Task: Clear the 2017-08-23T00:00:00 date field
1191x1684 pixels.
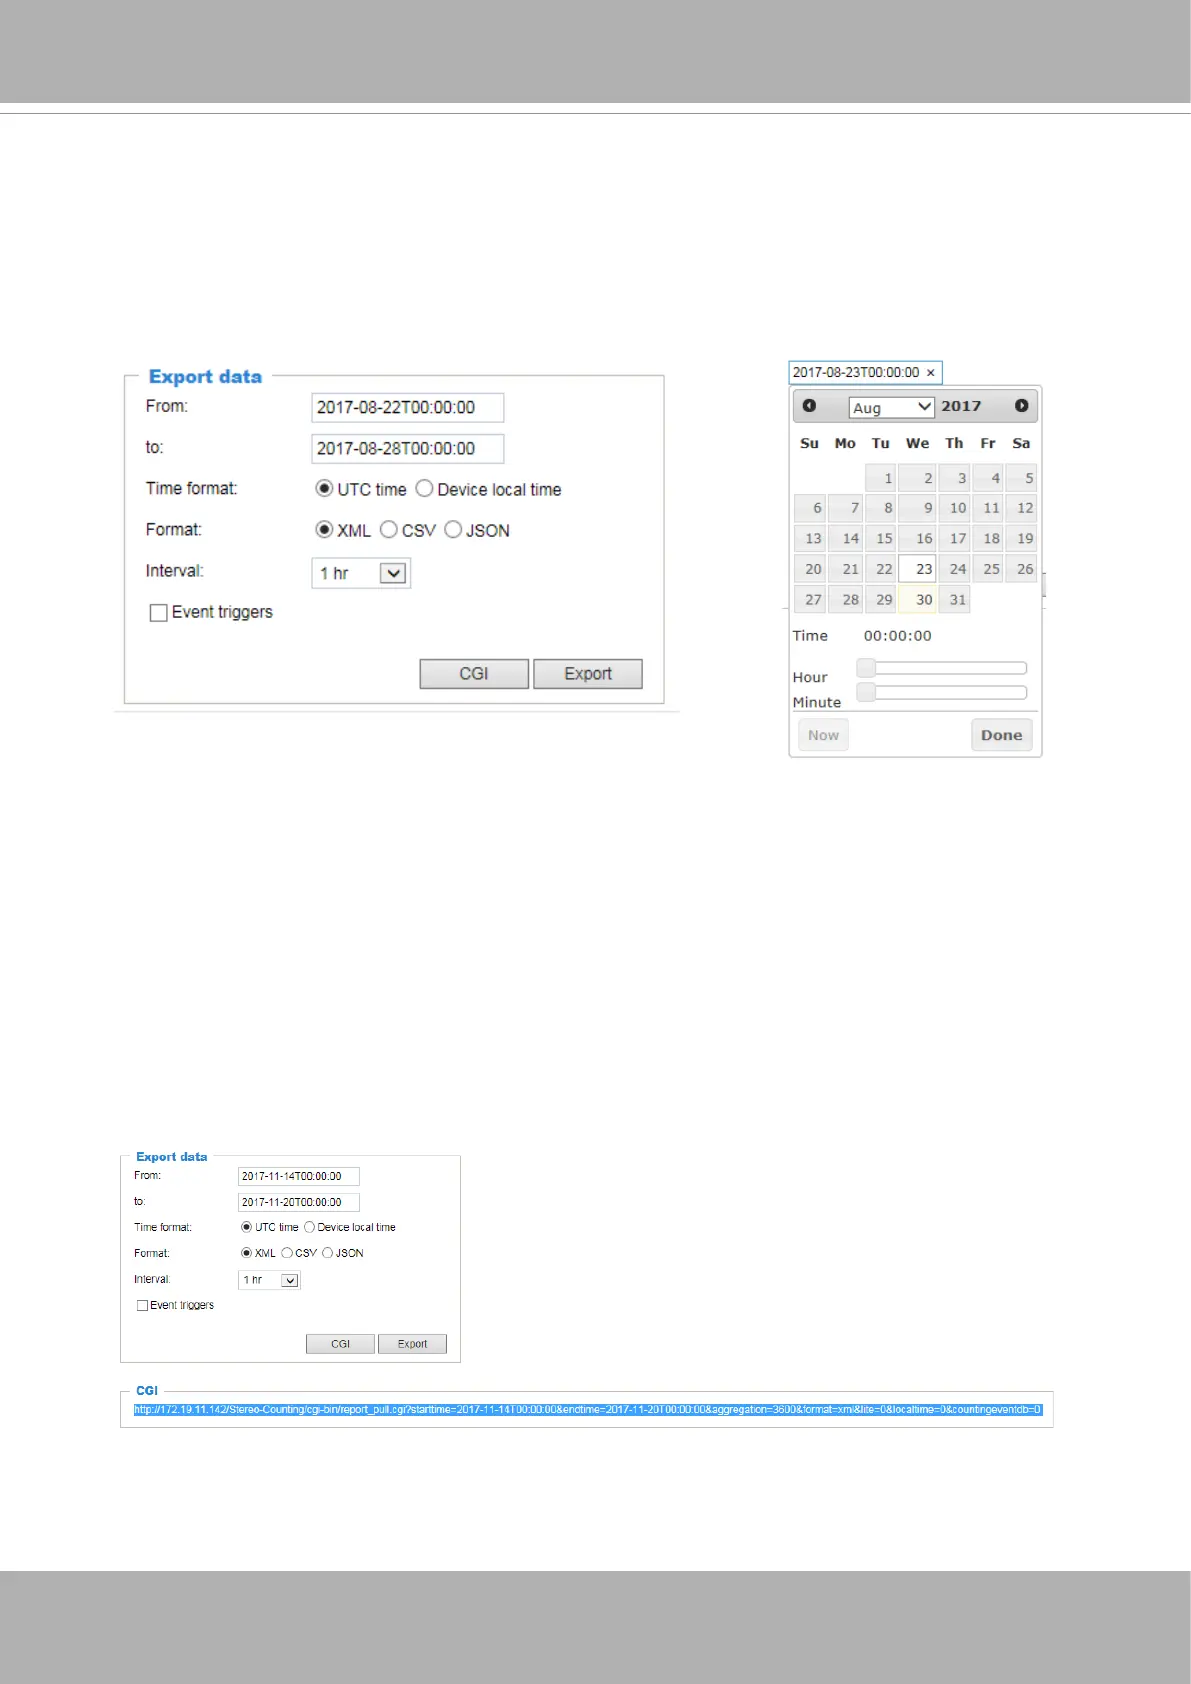Action: tap(930, 373)
